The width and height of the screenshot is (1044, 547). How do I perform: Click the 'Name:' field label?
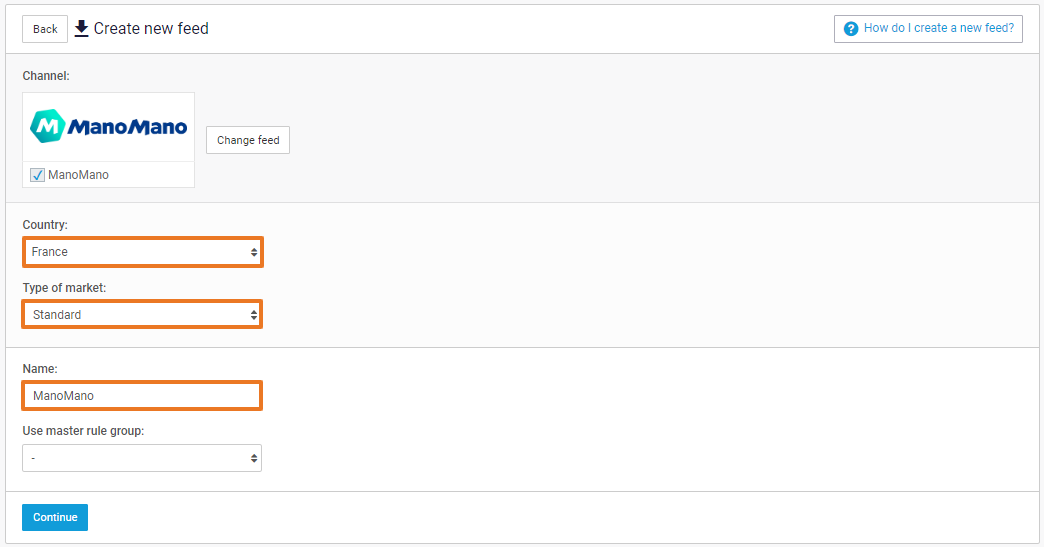coord(40,369)
